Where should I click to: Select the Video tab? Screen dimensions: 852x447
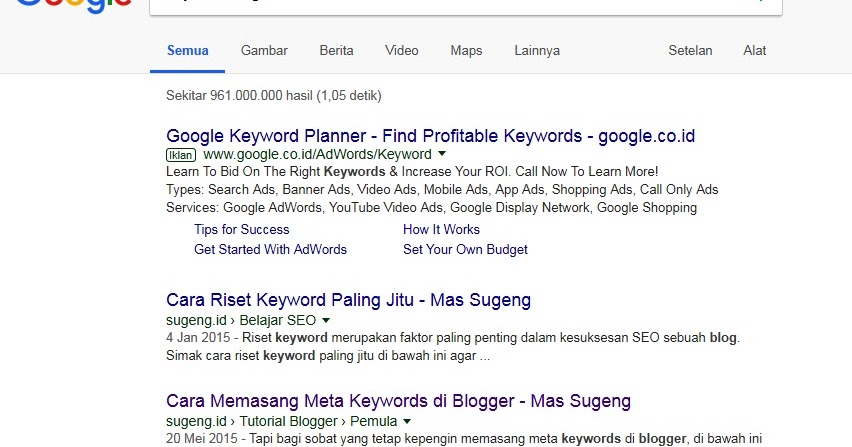pos(402,51)
